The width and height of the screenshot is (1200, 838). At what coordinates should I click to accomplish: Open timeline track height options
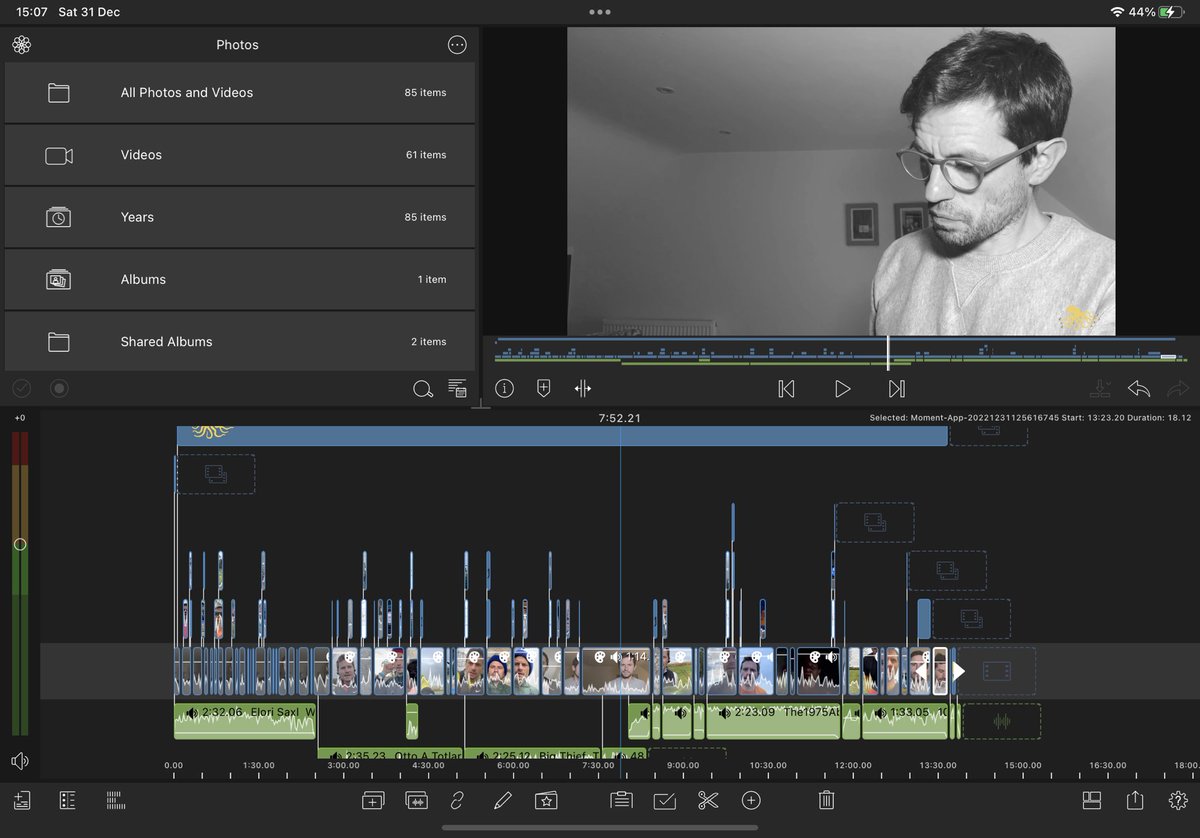(x=114, y=800)
